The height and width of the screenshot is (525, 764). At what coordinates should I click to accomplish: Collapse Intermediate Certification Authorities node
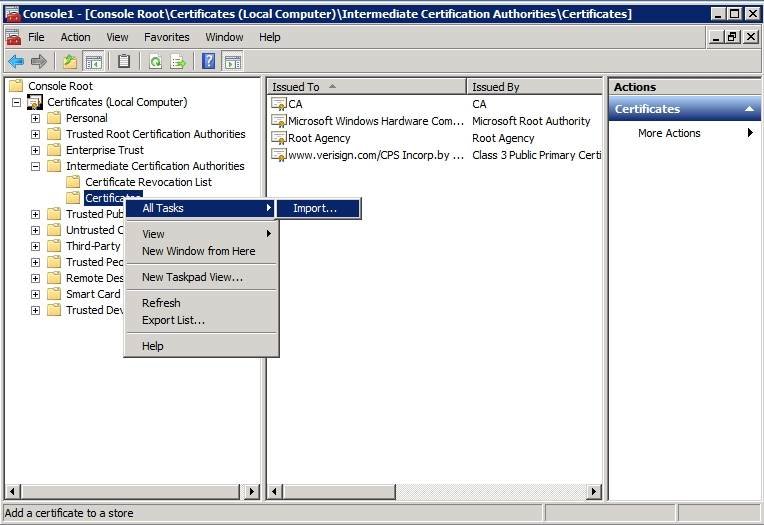point(35,167)
